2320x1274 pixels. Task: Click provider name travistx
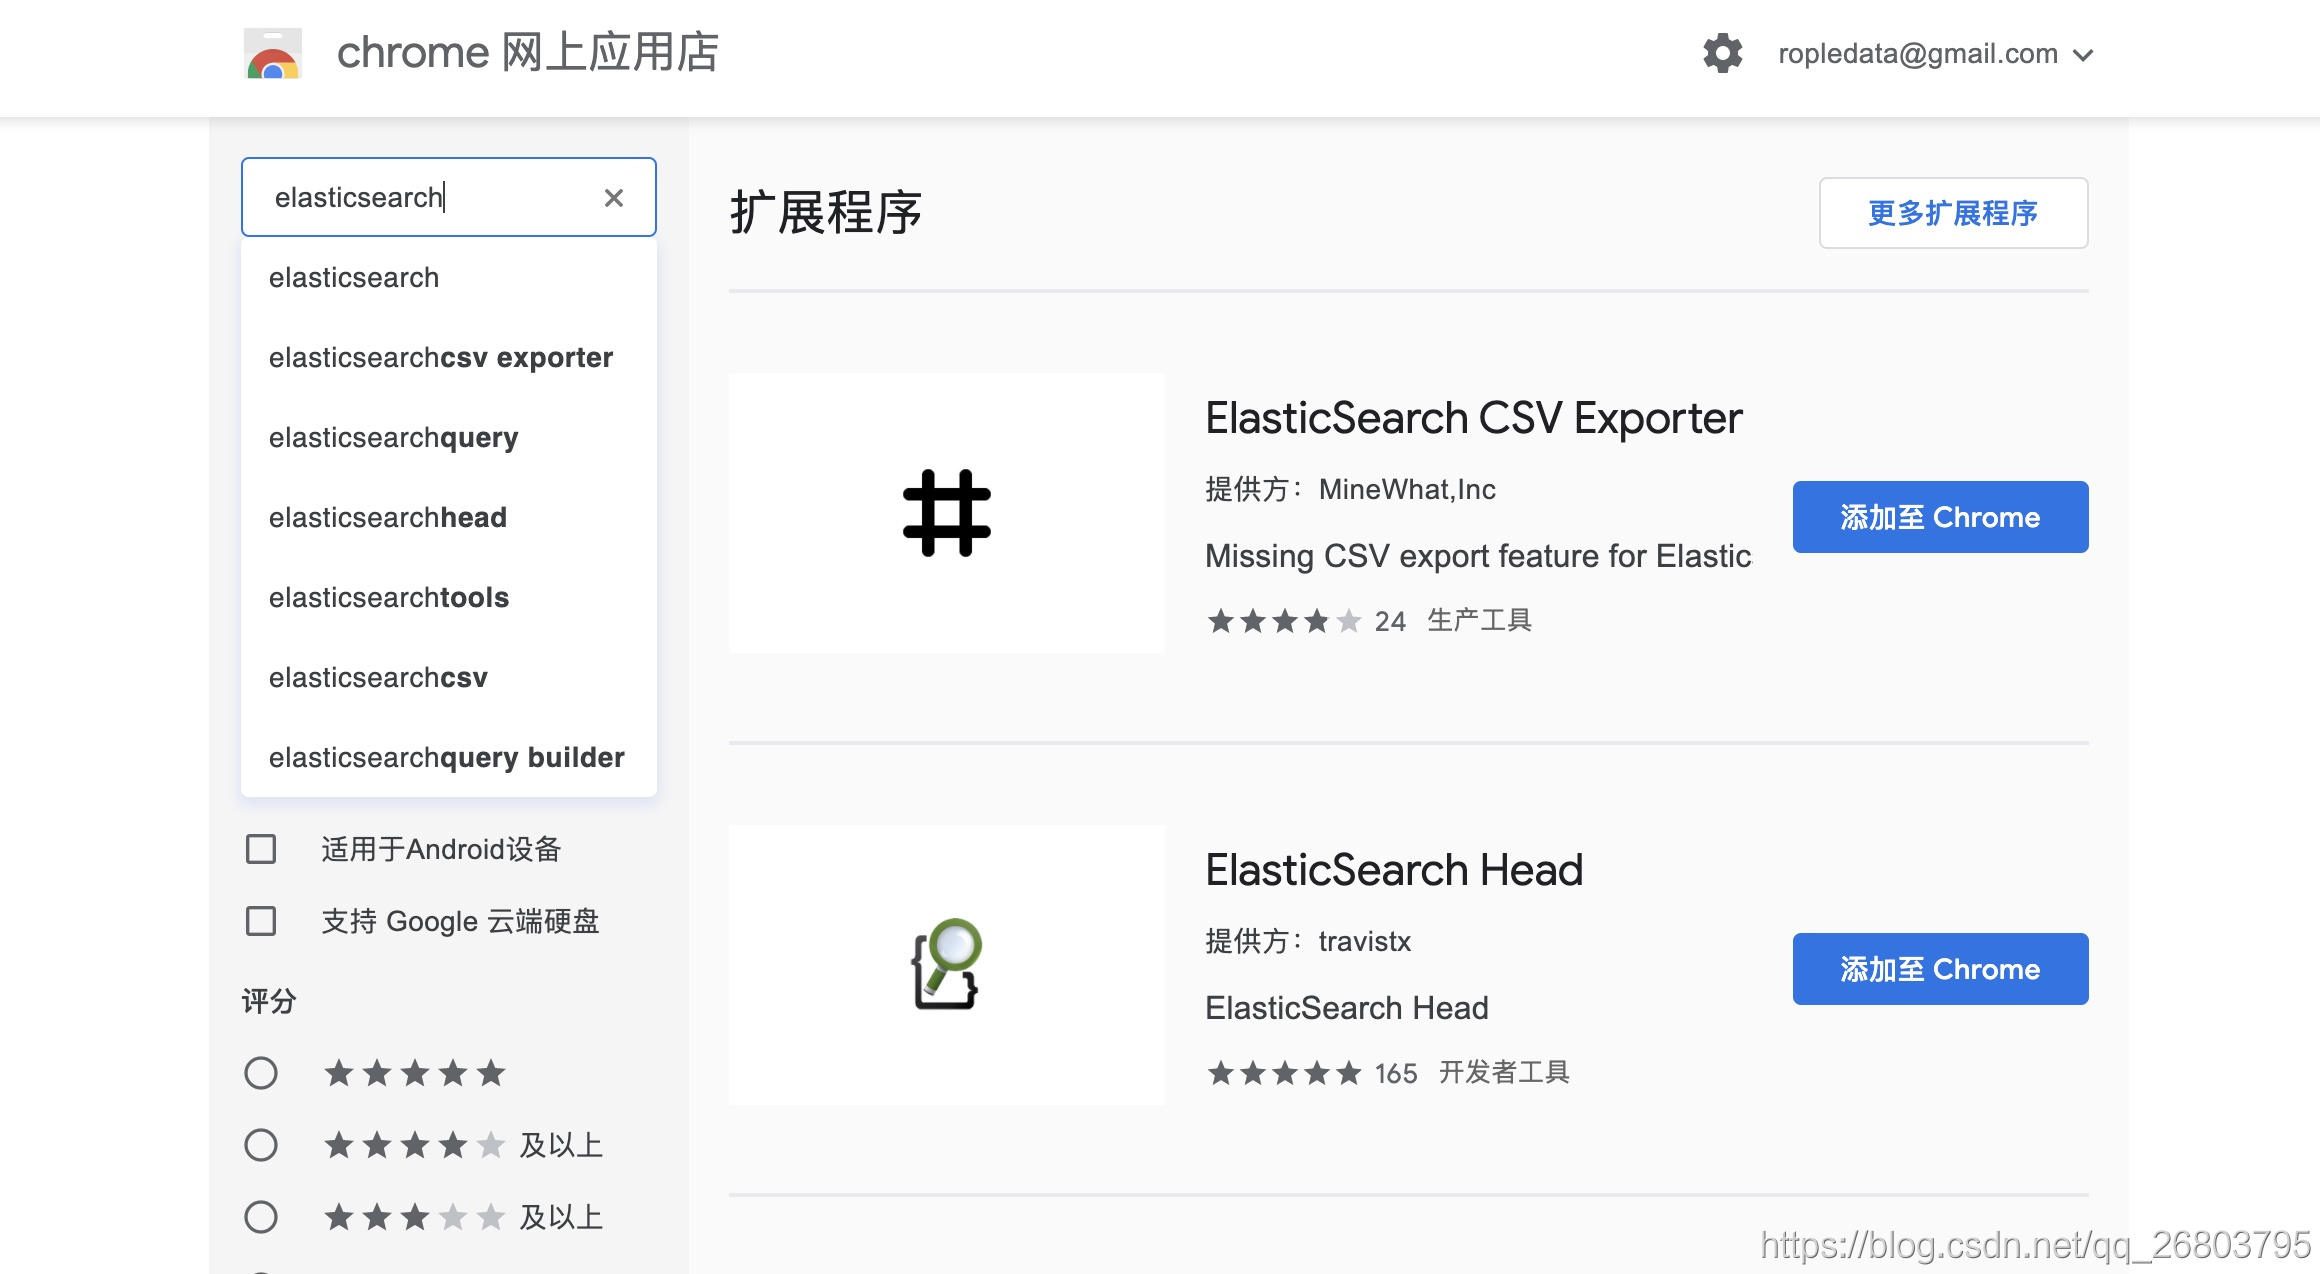(x=1364, y=941)
